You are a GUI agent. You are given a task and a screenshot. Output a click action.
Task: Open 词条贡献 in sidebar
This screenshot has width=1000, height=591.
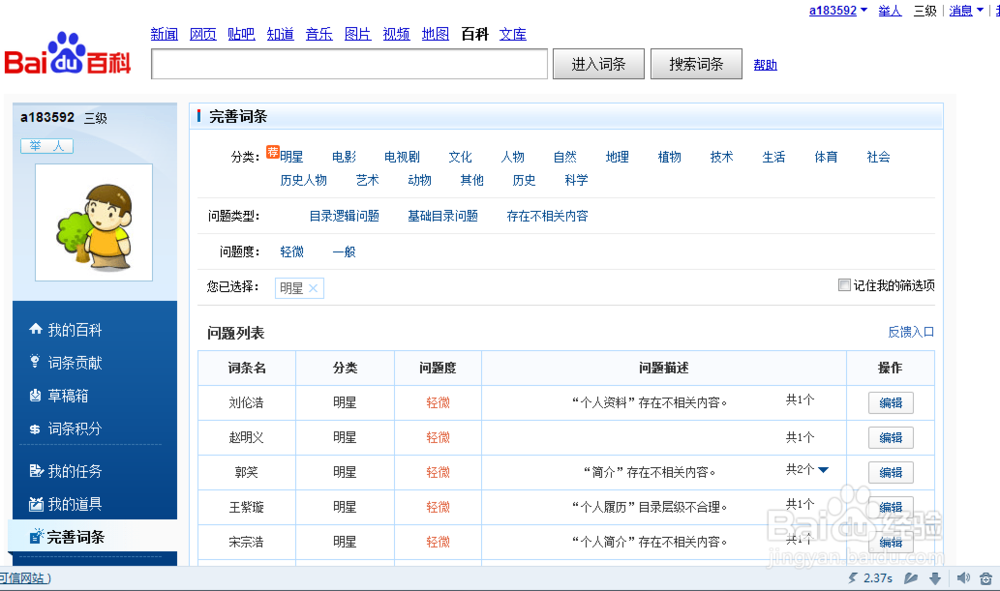[x=75, y=363]
